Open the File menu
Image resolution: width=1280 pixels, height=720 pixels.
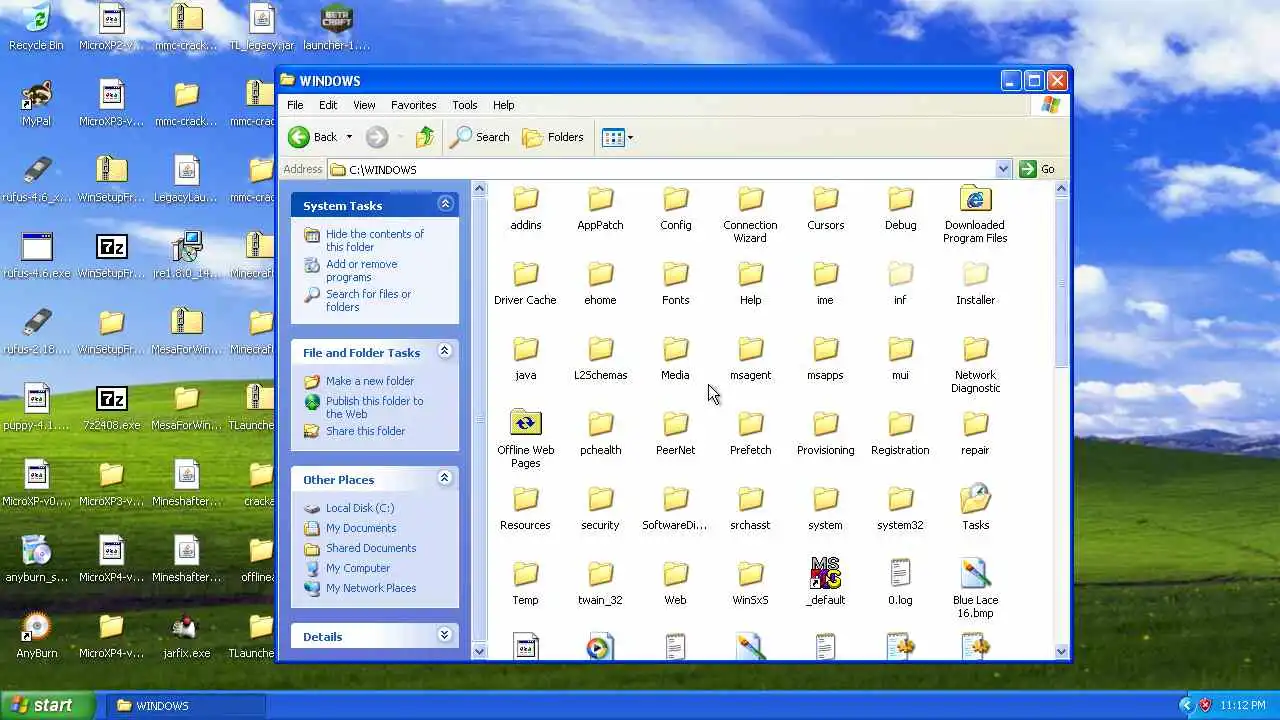[295, 105]
